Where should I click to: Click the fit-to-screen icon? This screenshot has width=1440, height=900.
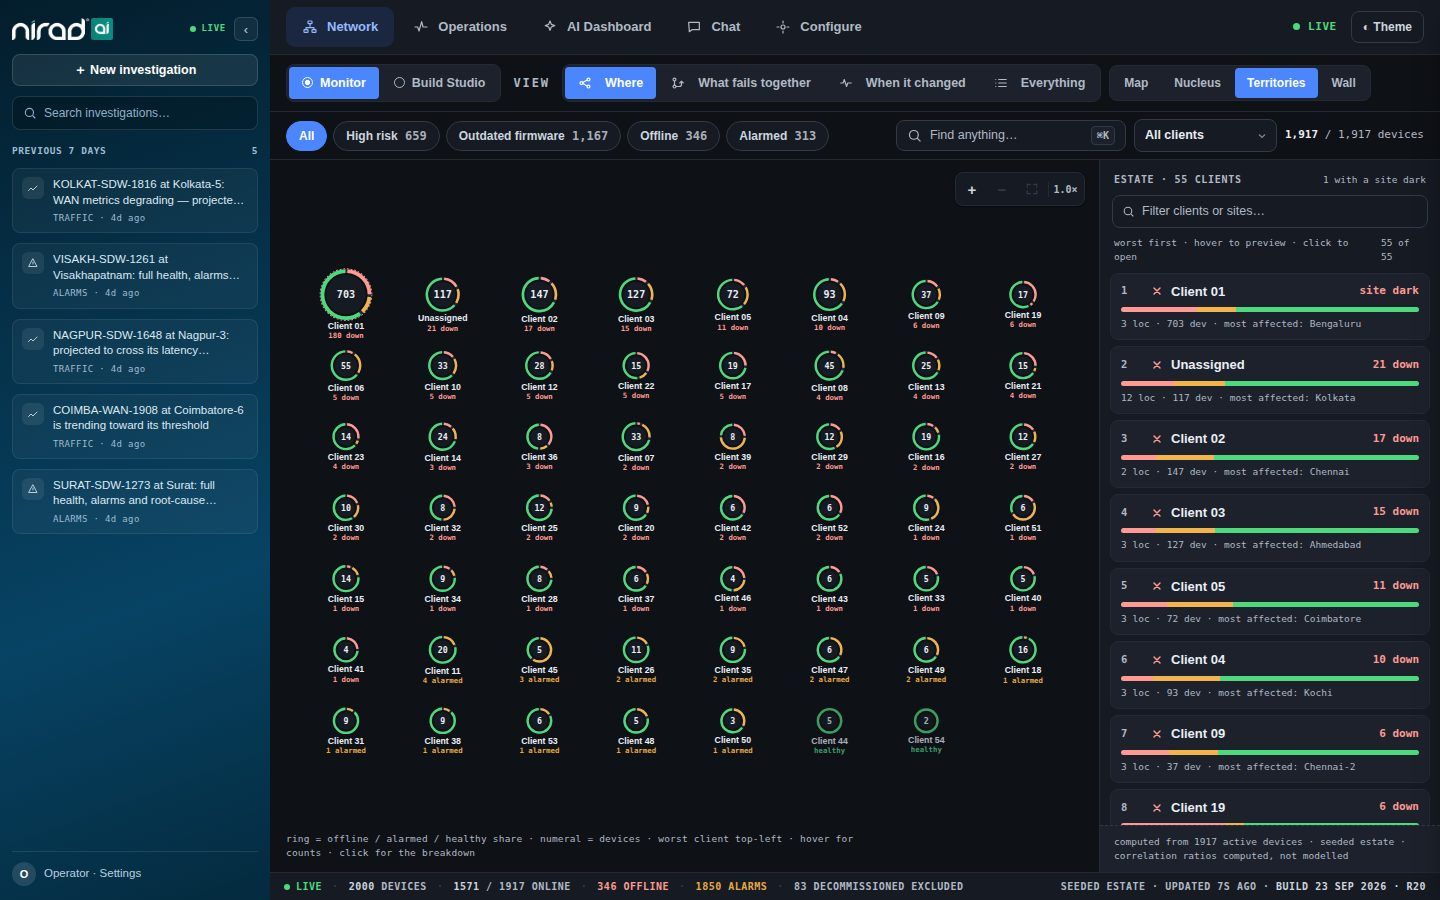click(1031, 189)
